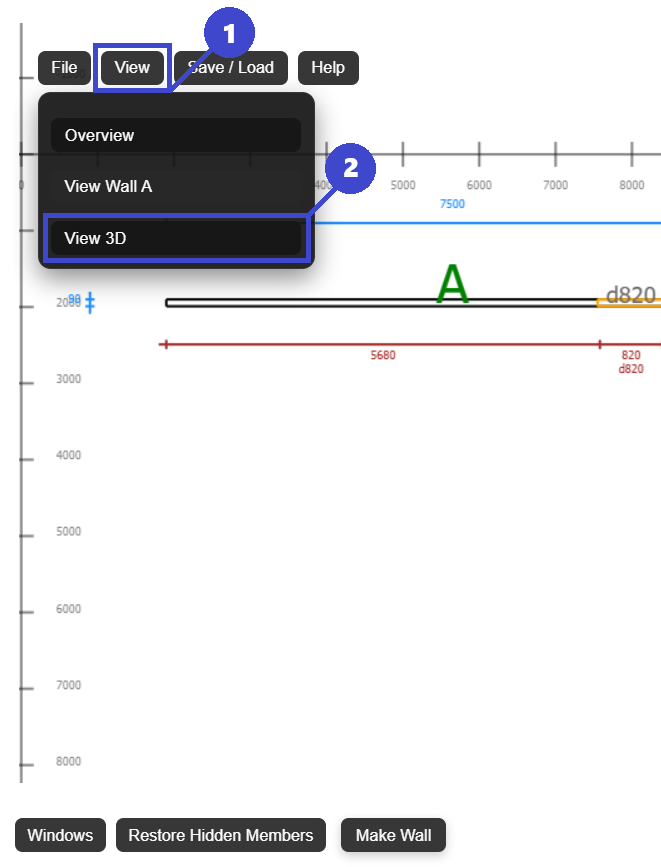Screen dimensions: 661x867
Task: Open the File menu
Action: click(x=64, y=68)
